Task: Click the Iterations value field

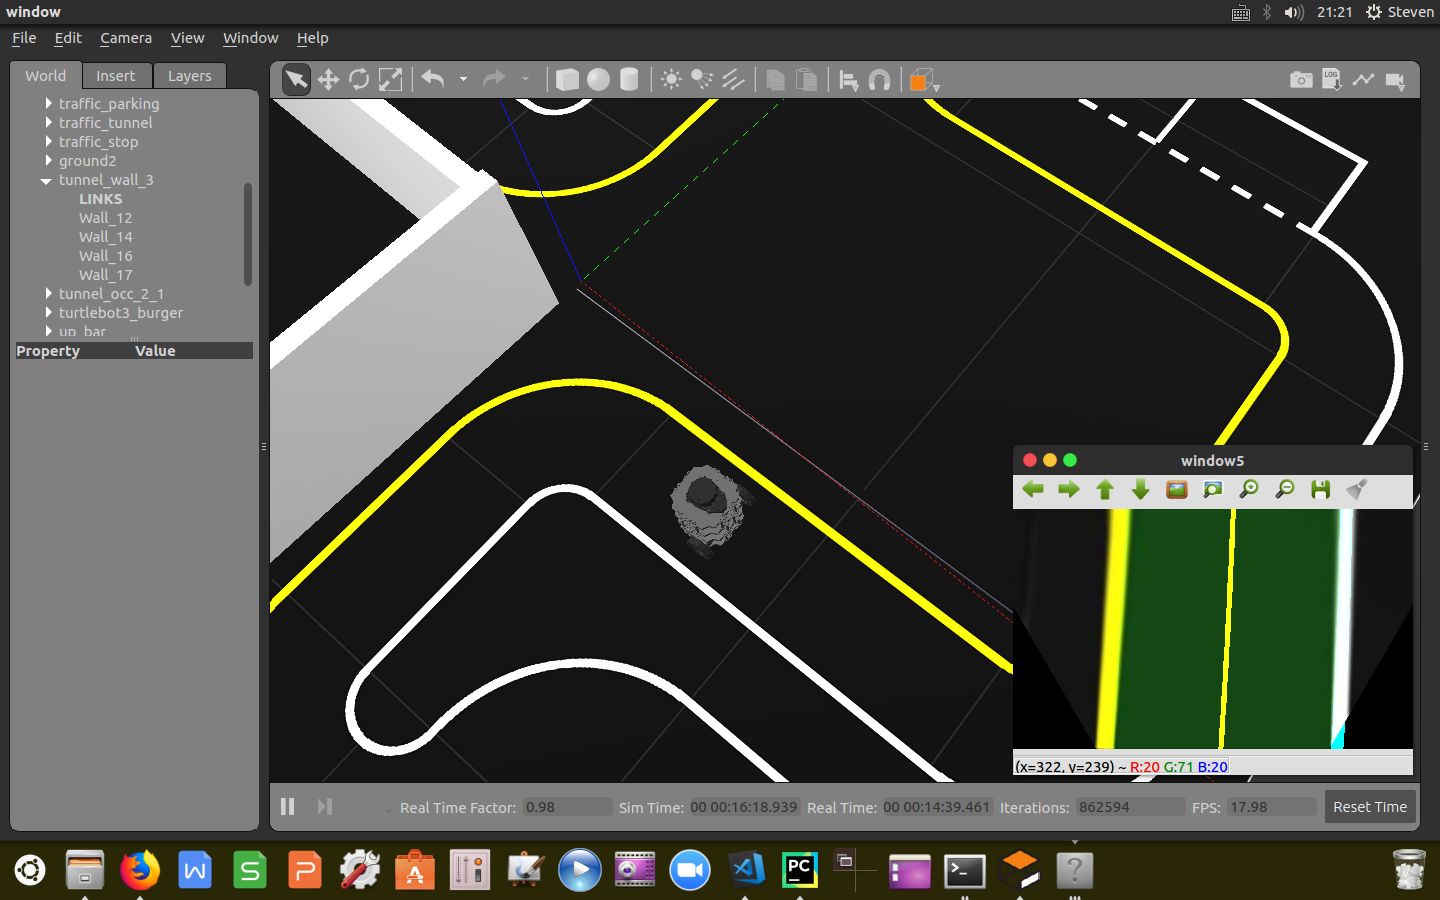Action: point(1129,807)
